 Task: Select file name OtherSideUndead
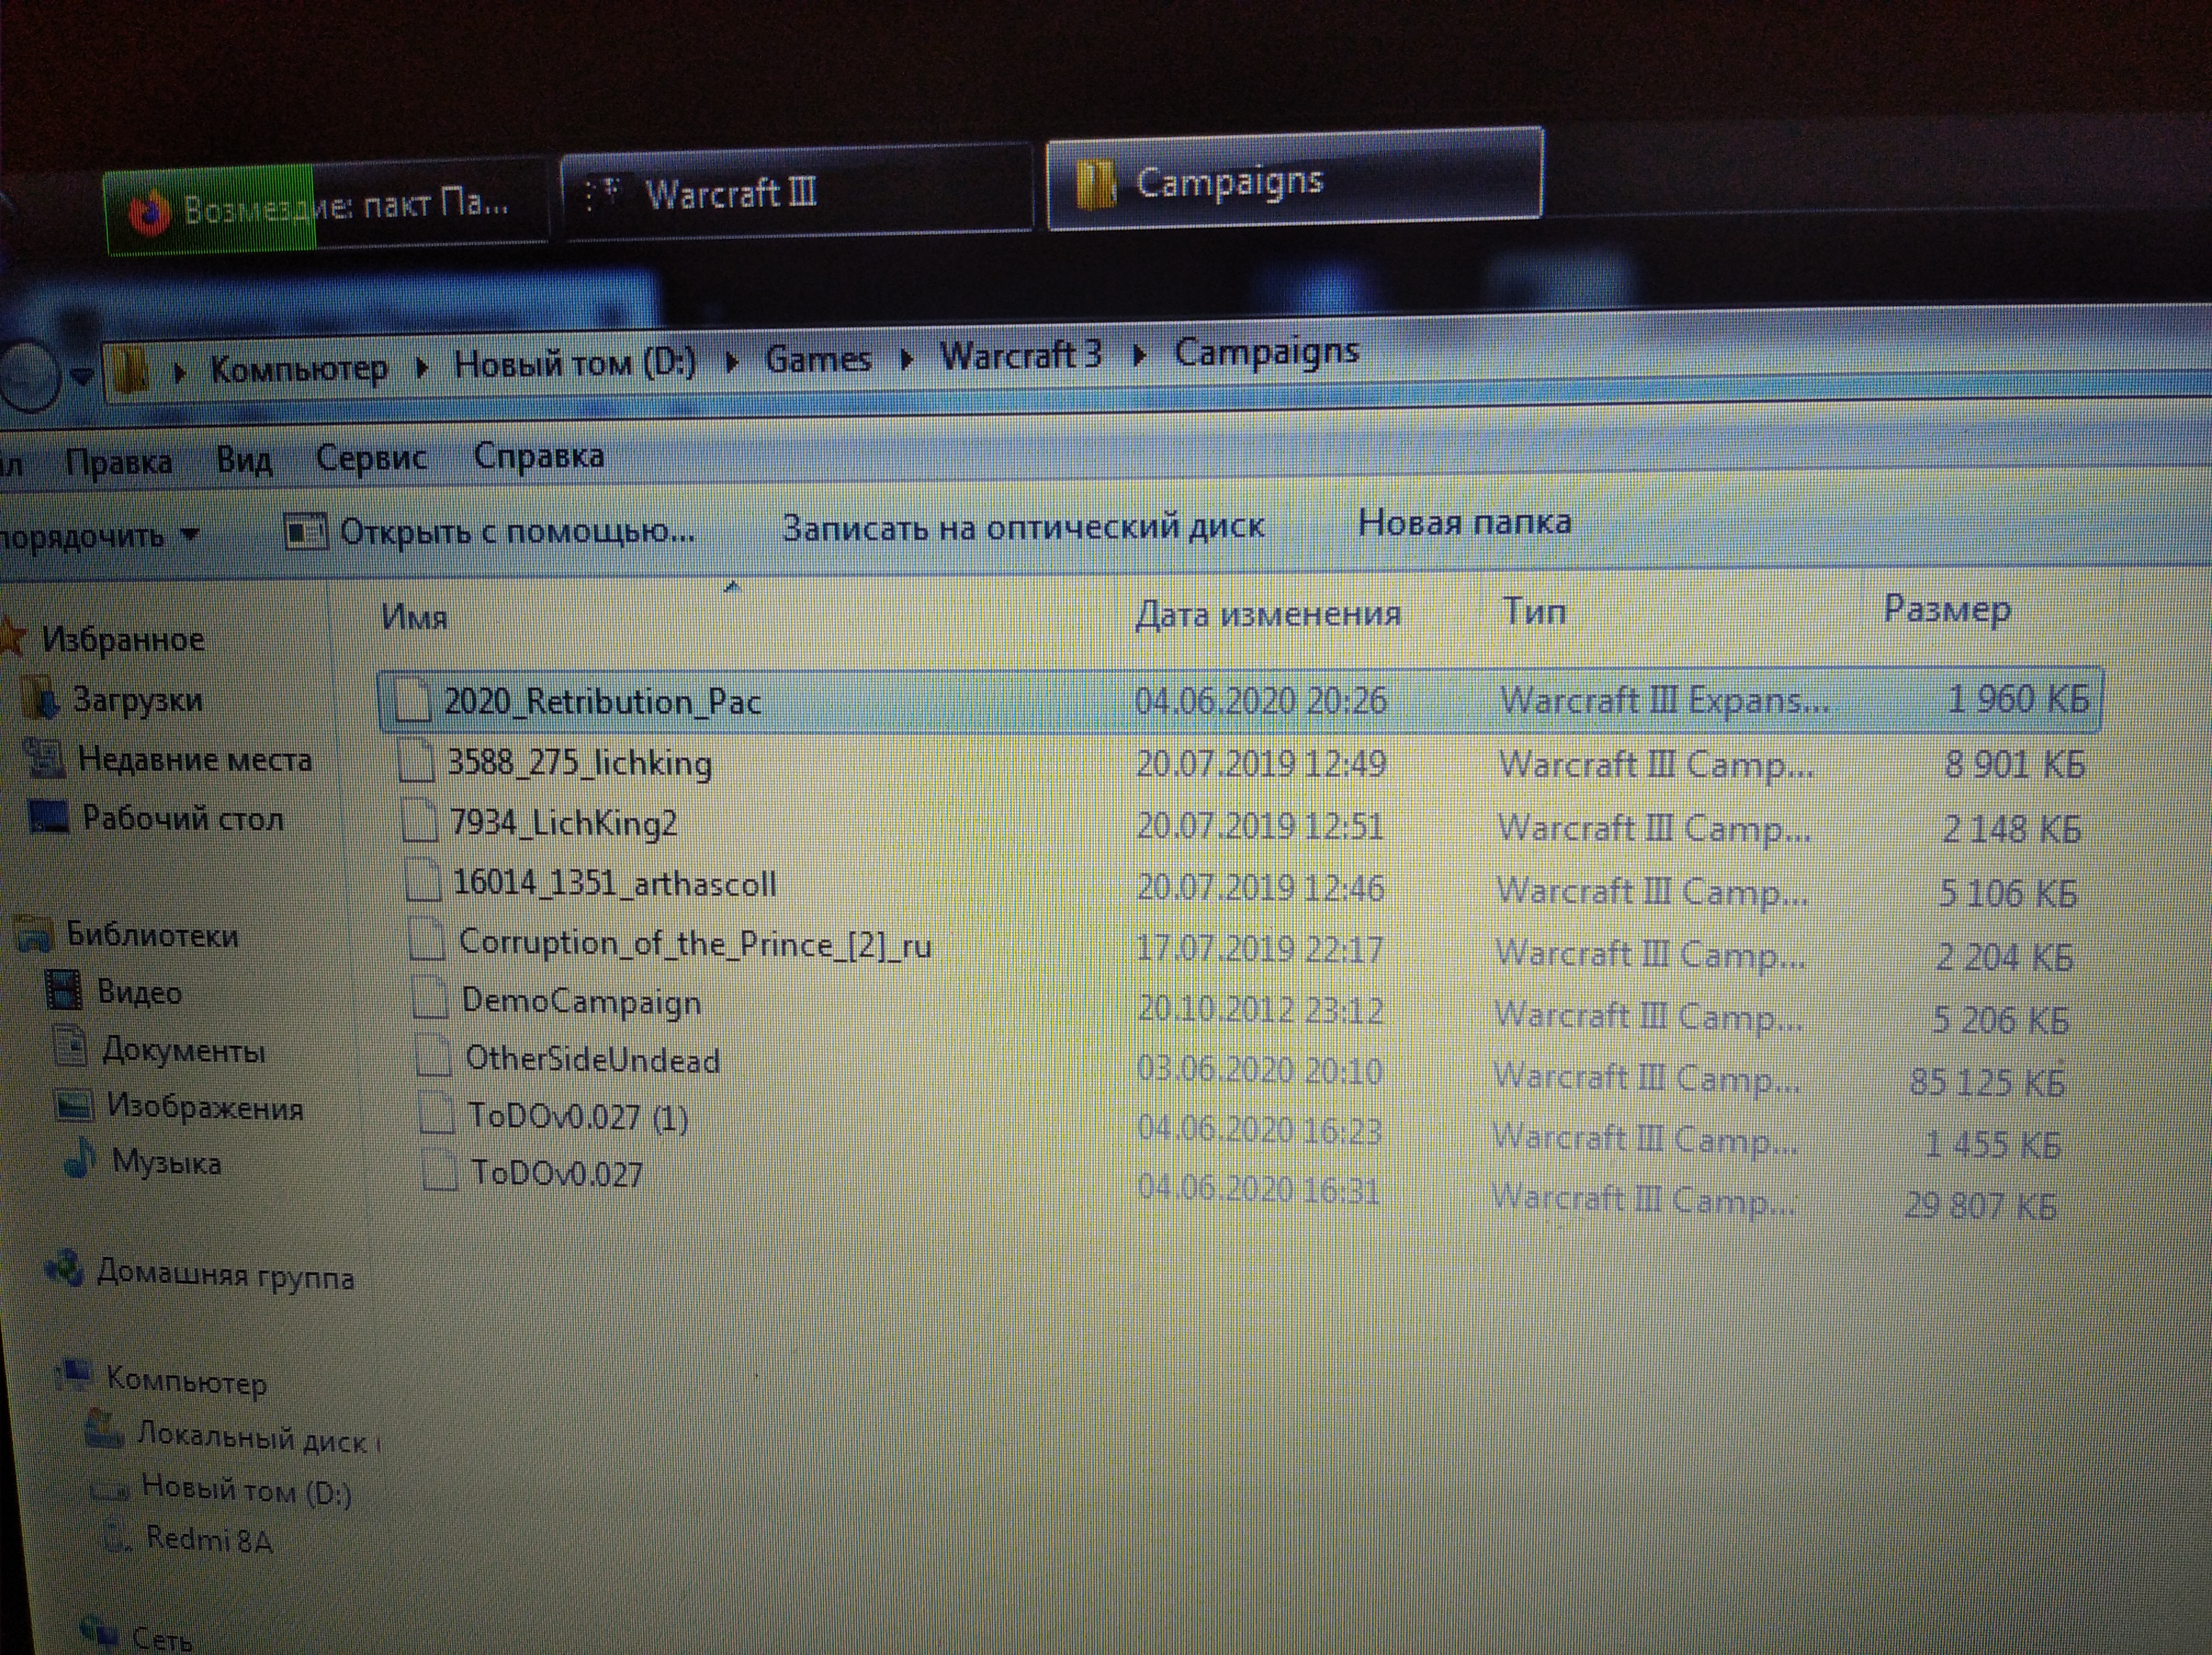point(592,1060)
